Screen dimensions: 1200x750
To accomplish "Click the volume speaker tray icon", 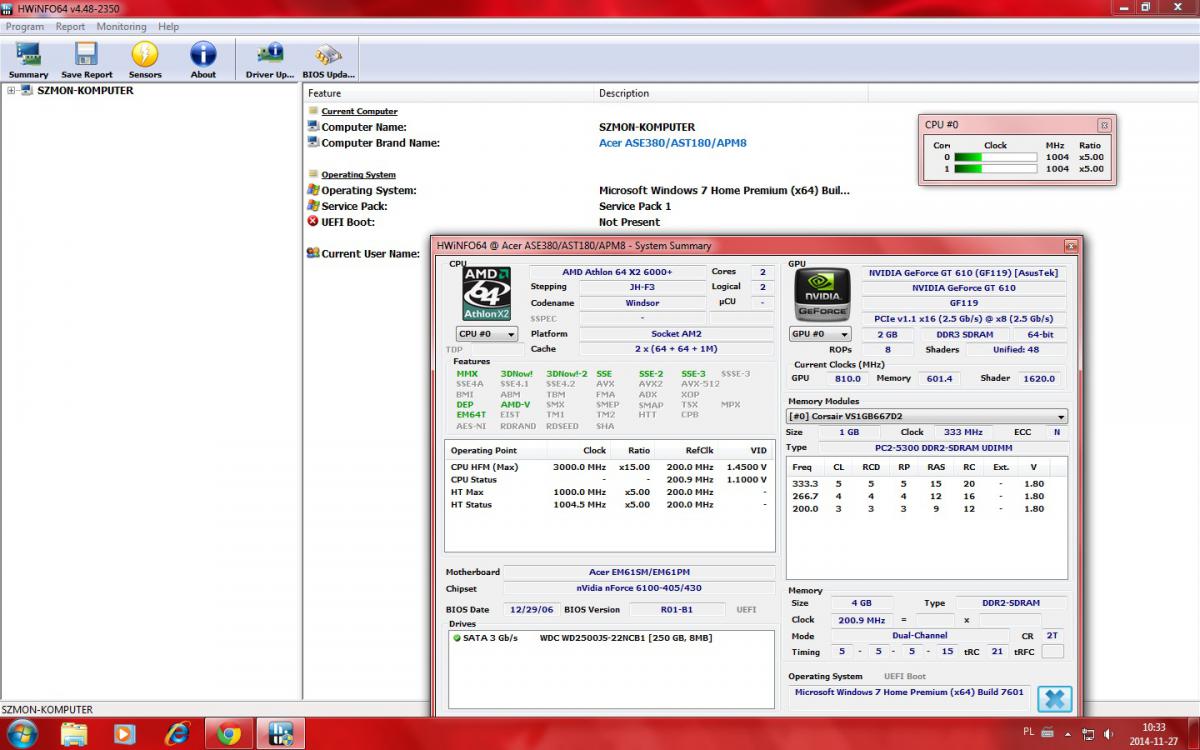I will 1108,734.
